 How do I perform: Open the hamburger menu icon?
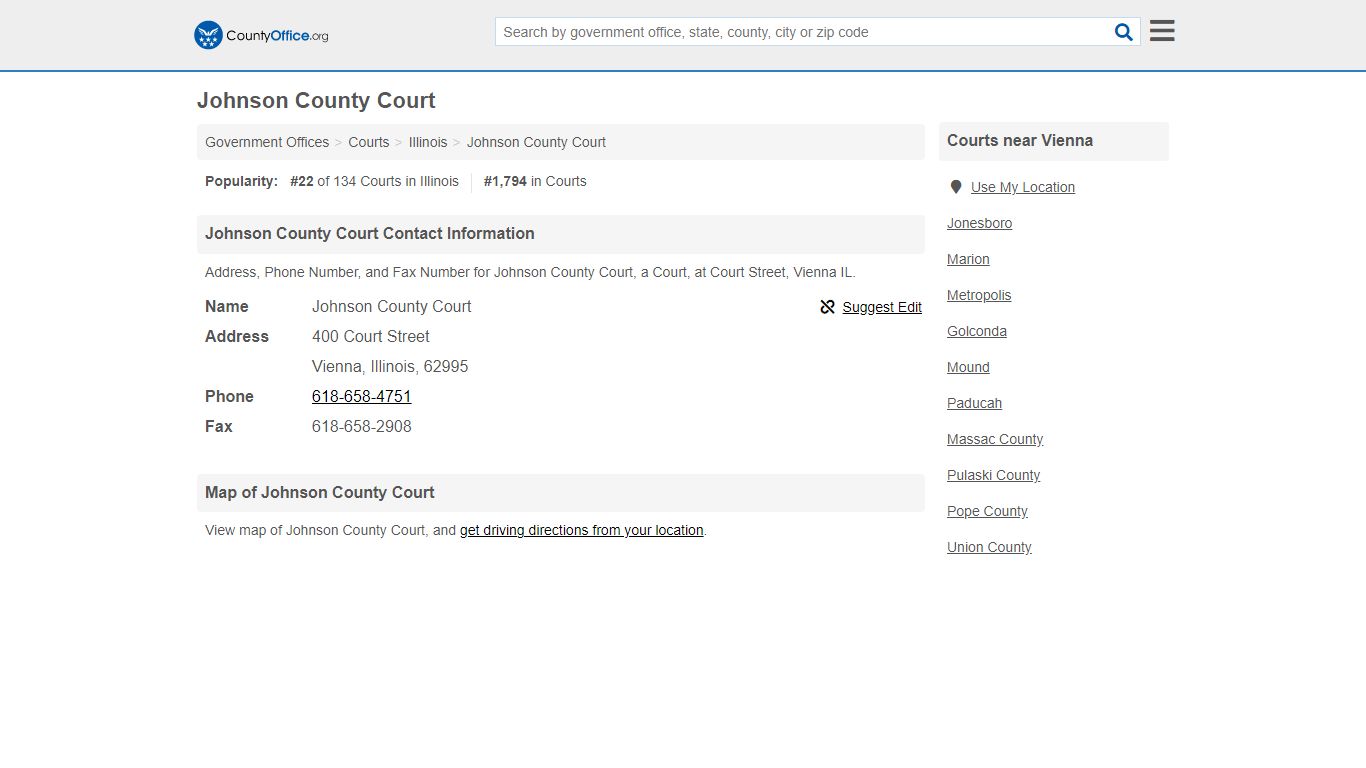point(1162,31)
